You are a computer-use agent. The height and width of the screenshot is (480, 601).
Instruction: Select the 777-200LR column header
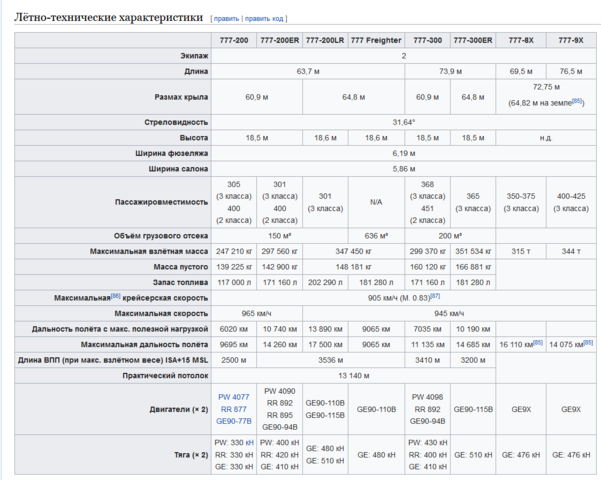click(x=325, y=40)
